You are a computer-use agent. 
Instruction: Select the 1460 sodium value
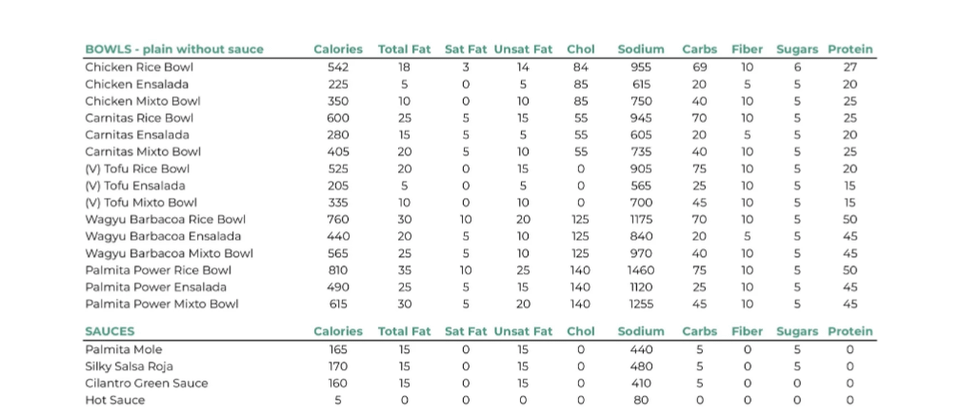click(x=640, y=270)
